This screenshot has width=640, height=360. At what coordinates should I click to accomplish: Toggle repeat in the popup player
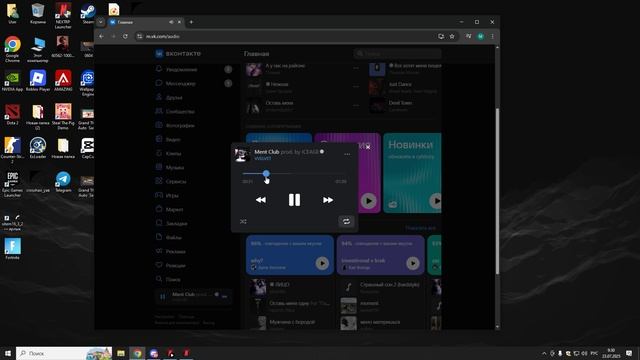346,221
